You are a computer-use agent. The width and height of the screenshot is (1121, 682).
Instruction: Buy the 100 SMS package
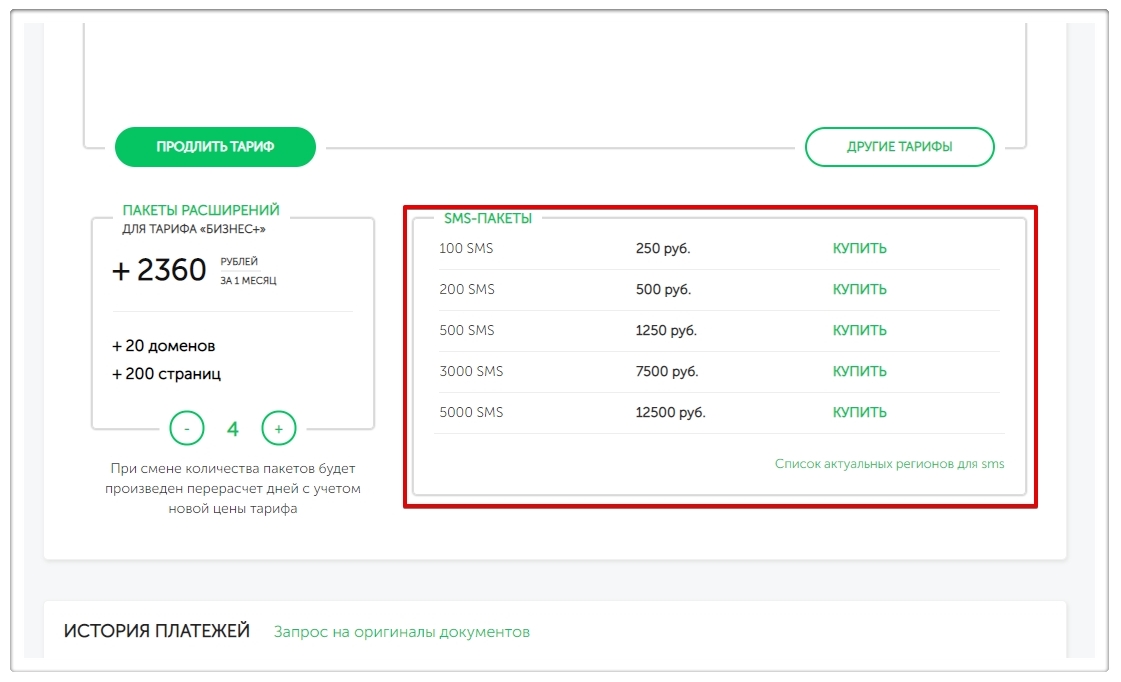(x=859, y=249)
